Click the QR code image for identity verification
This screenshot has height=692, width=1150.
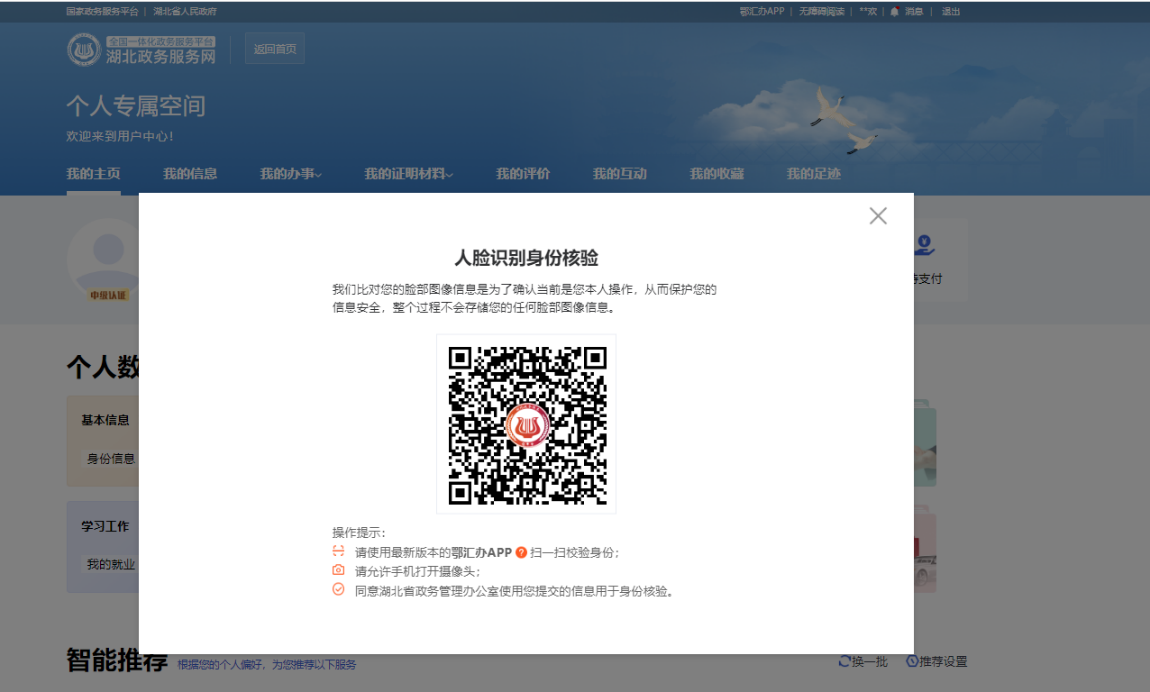tap(527, 424)
